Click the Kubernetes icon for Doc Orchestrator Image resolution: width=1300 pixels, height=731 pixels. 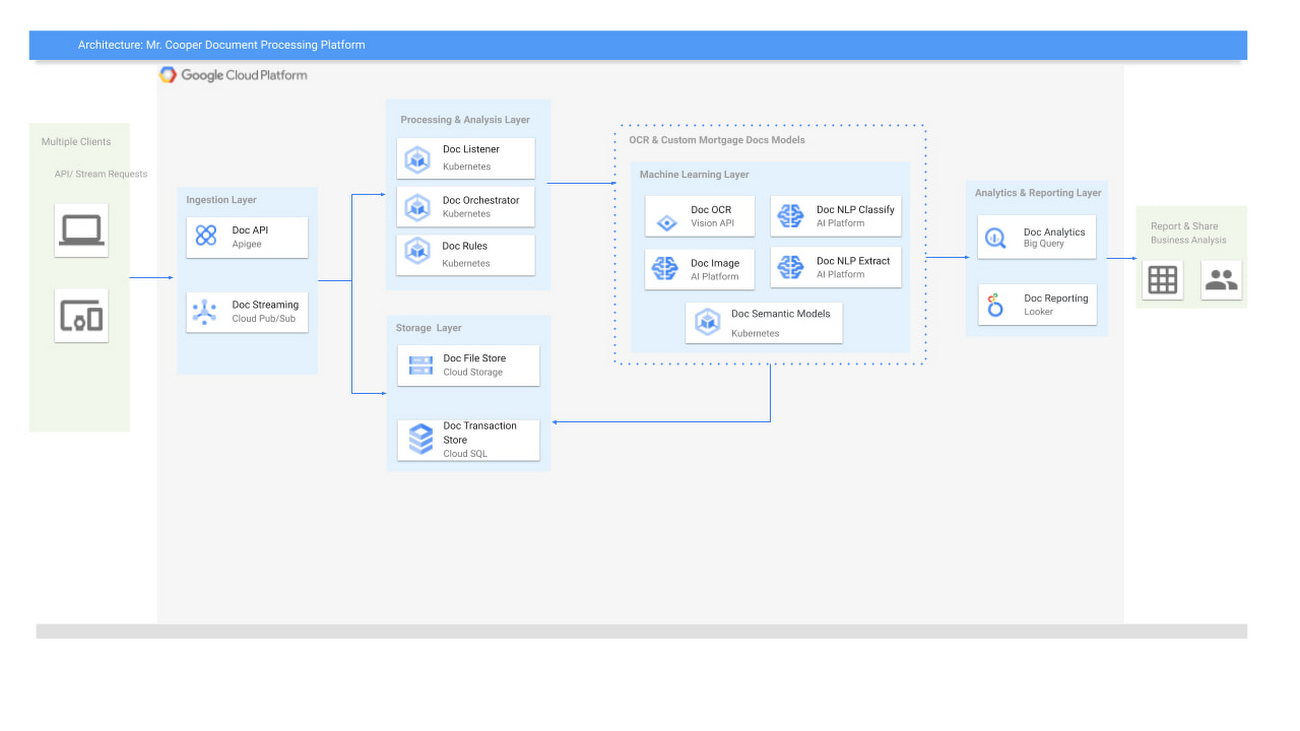click(x=417, y=207)
